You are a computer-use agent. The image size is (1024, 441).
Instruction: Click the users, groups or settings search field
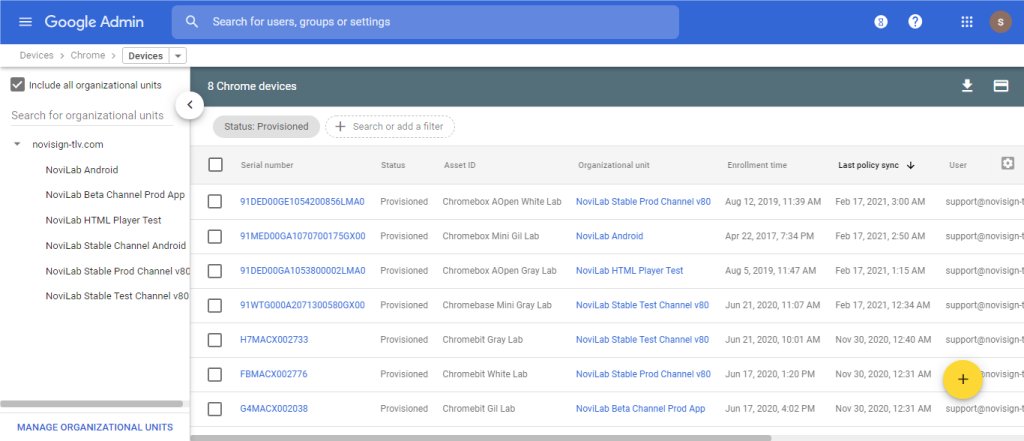coord(425,22)
